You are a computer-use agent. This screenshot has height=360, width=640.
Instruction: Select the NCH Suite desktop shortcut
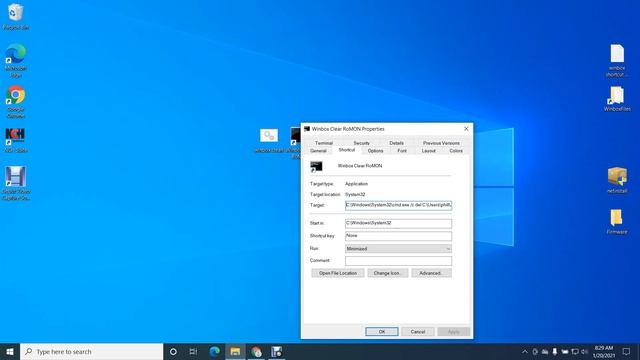16,140
